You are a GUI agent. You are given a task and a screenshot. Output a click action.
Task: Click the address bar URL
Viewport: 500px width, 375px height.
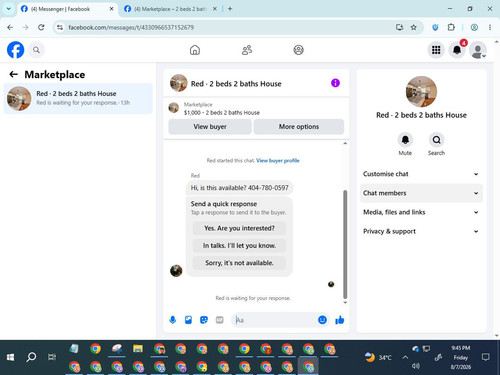click(131, 27)
